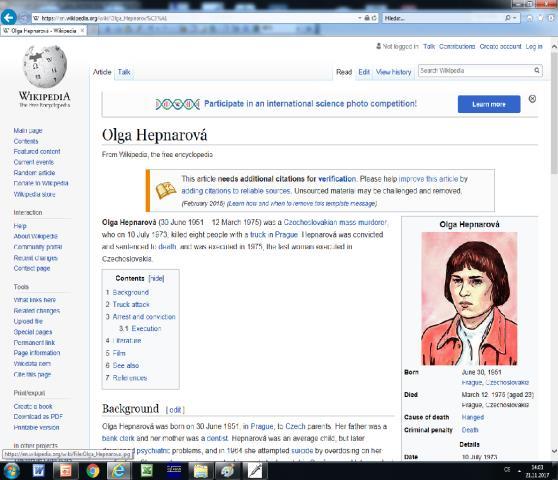Select the Read tab
This screenshot has width=558, height=480.
[344, 72]
